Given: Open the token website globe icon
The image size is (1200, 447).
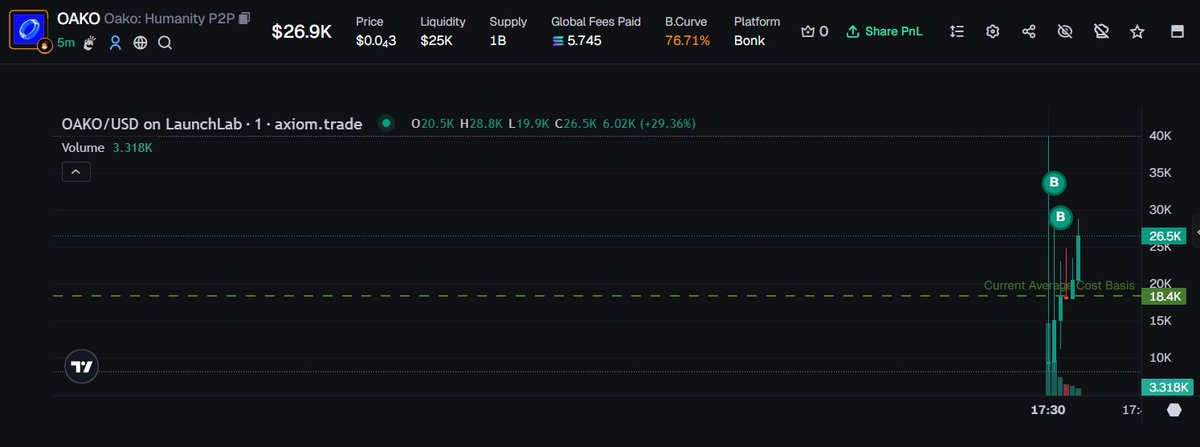Looking at the screenshot, I should 140,42.
